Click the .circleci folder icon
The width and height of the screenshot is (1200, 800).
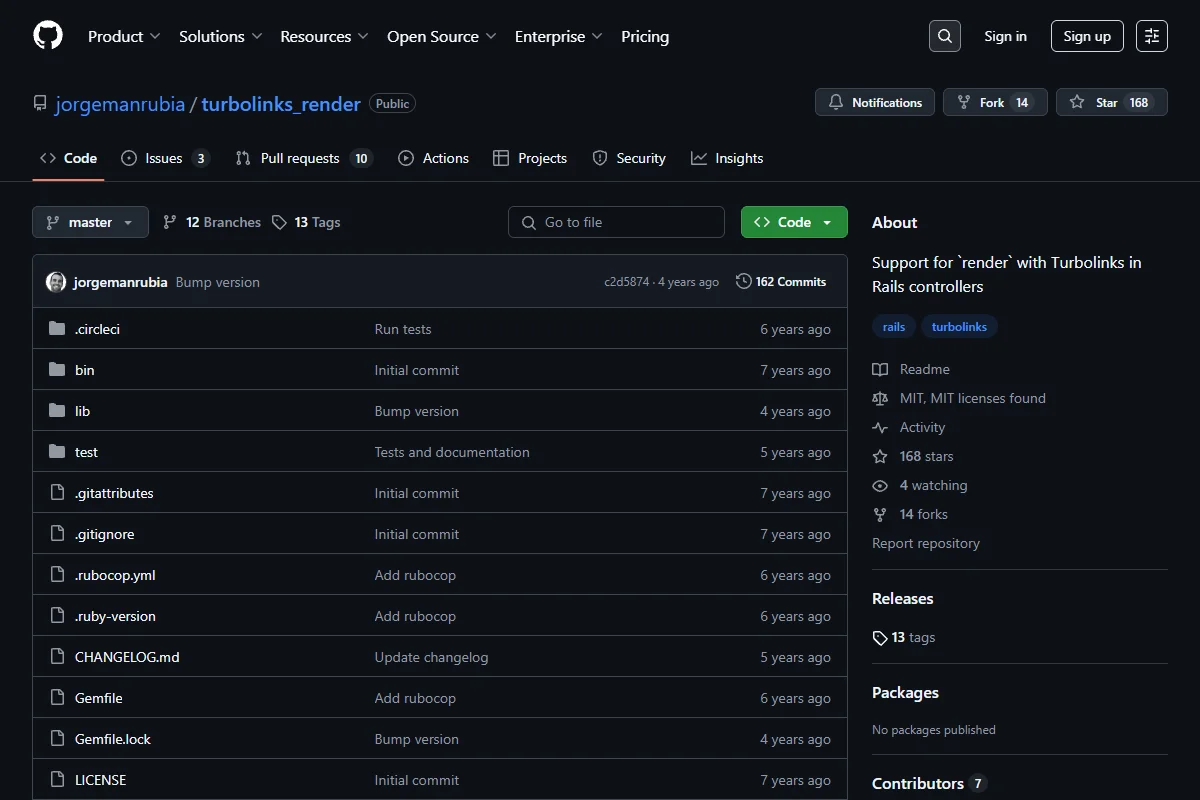click(57, 329)
